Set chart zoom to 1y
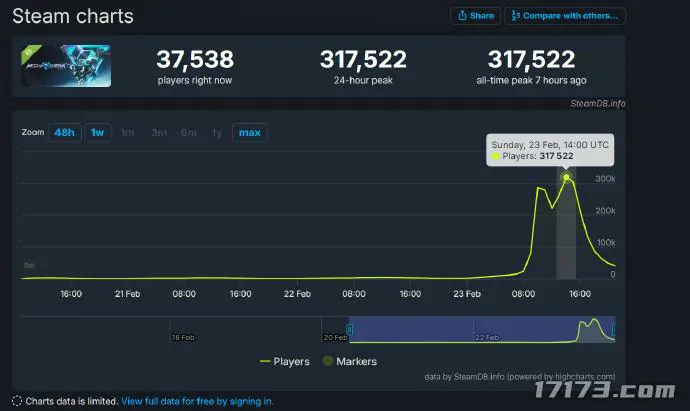Screen dimensions: 690x411 (217, 132)
